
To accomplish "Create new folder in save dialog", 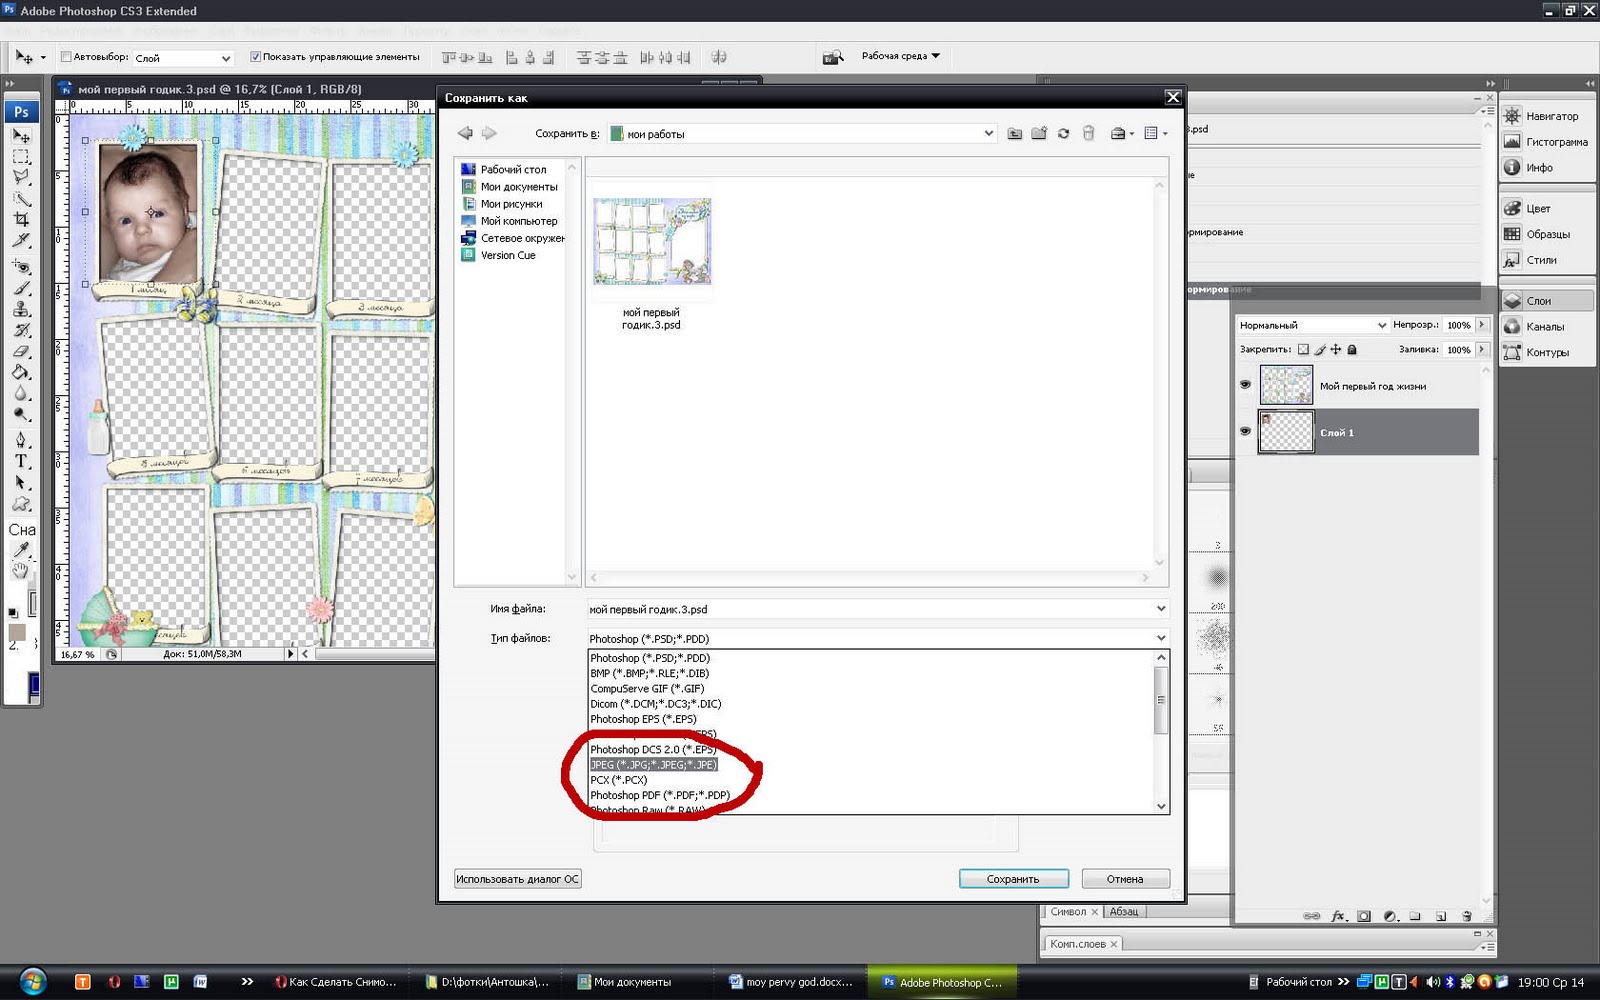I will 1039,133.
